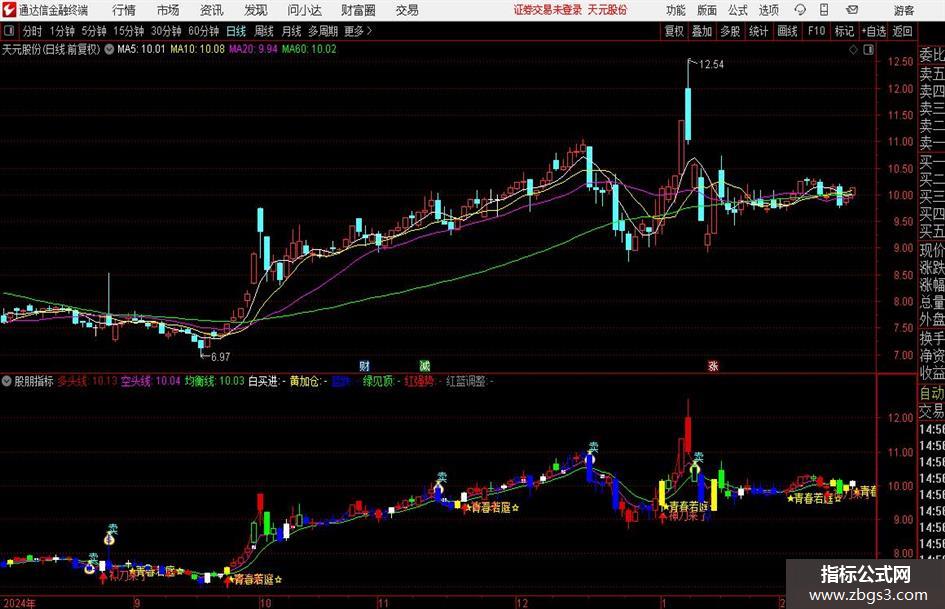945x609 pixels.
Task: Toggle the right sidebar panel icon
Action: click(x=868, y=50)
